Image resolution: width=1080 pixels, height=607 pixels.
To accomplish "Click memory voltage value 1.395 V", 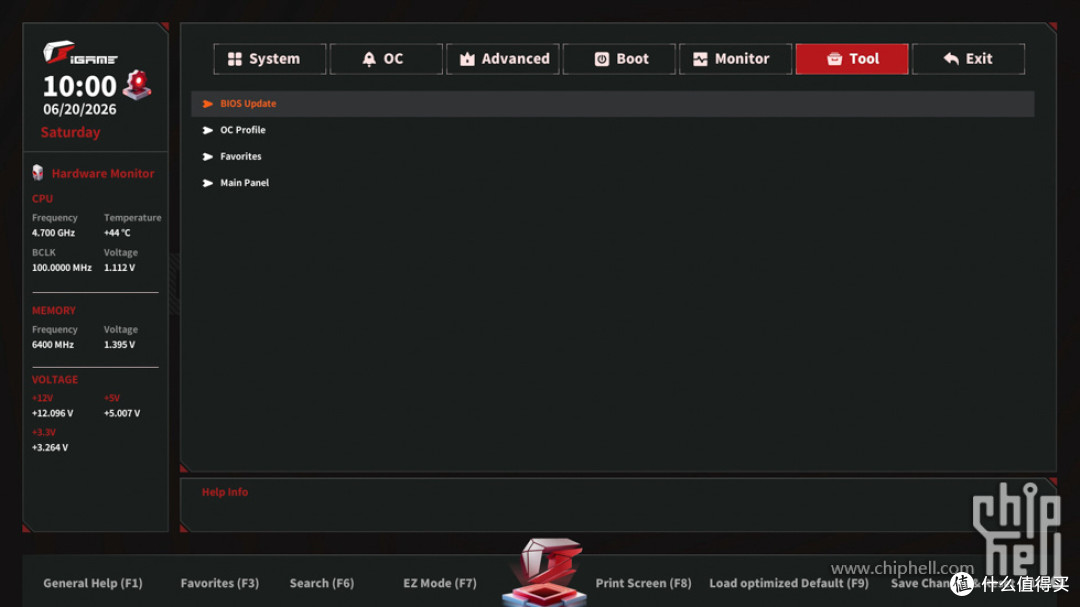I will point(119,344).
